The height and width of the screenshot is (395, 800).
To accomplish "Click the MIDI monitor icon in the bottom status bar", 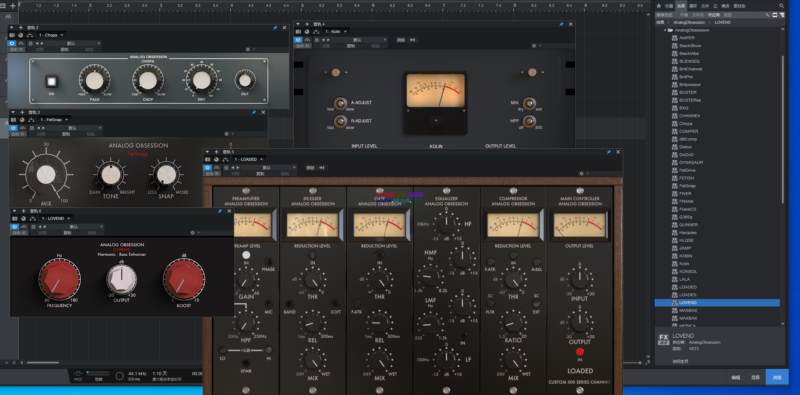I will (78, 374).
